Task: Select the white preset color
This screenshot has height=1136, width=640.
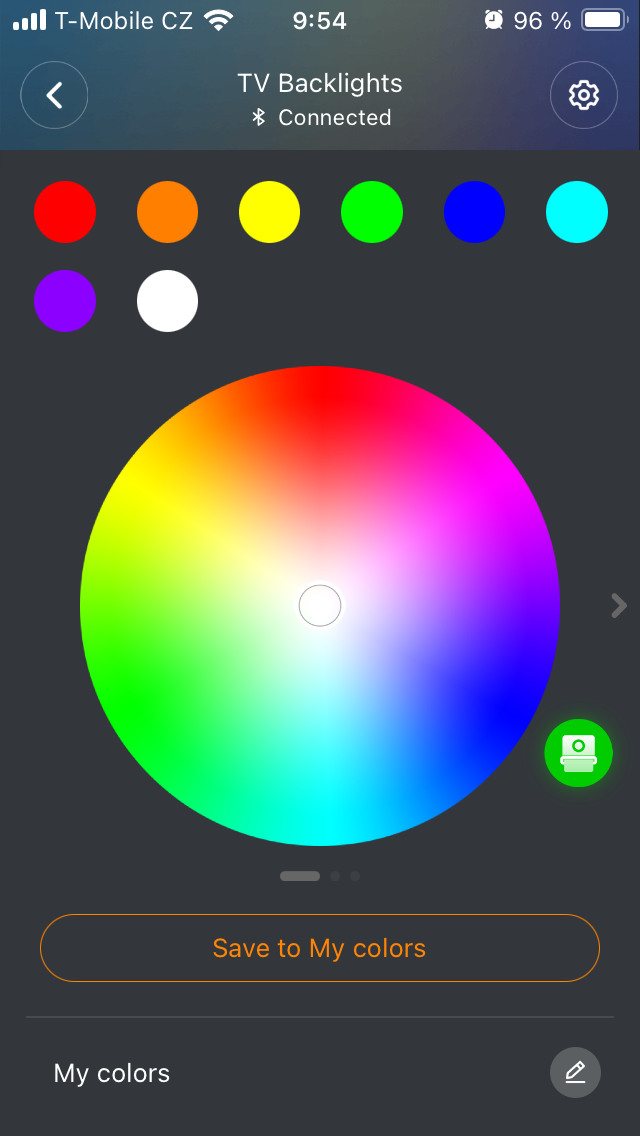Action: click(167, 301)
